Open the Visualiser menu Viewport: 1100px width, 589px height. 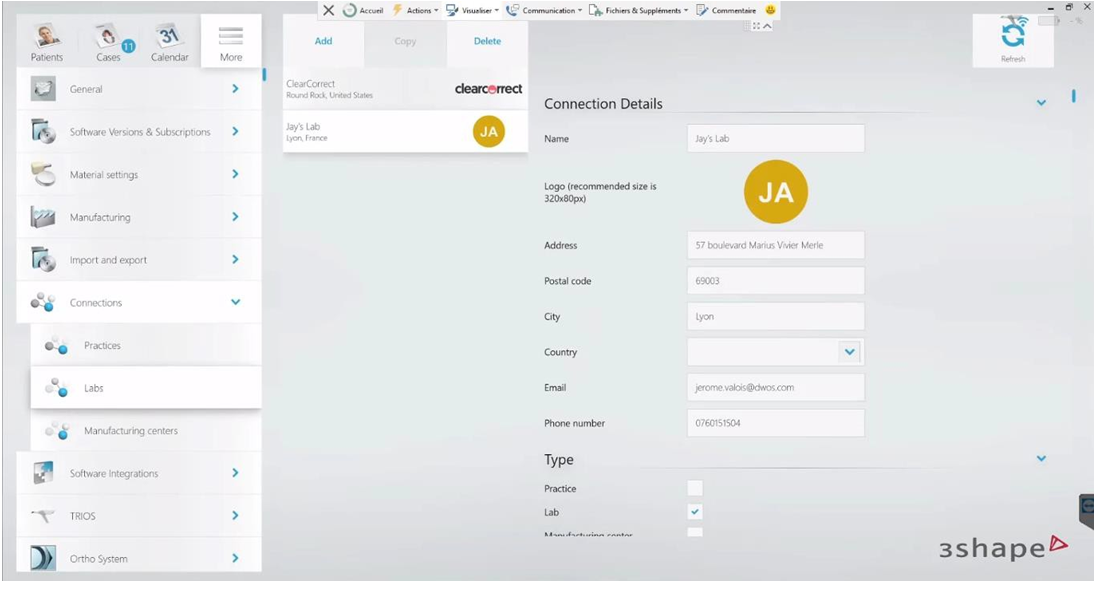point(472,11)
